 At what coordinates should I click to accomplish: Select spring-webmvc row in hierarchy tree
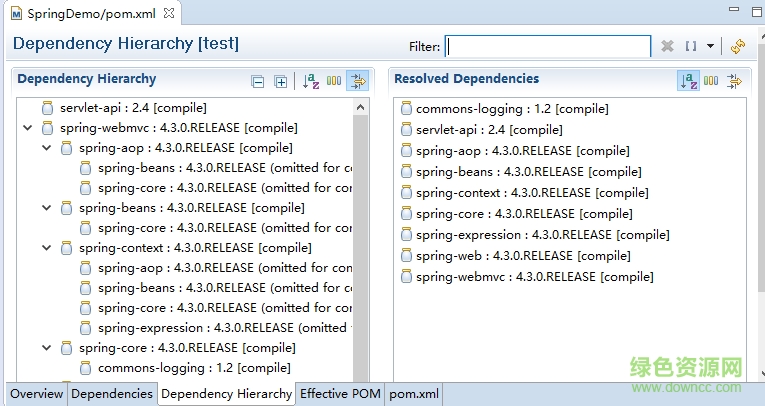179,128
